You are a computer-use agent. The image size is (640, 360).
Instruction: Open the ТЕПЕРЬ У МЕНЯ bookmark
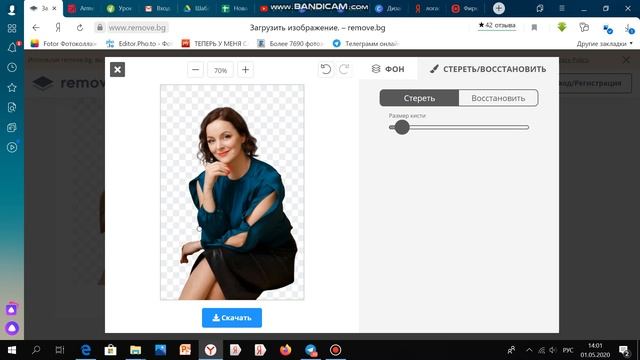[214, 43]
